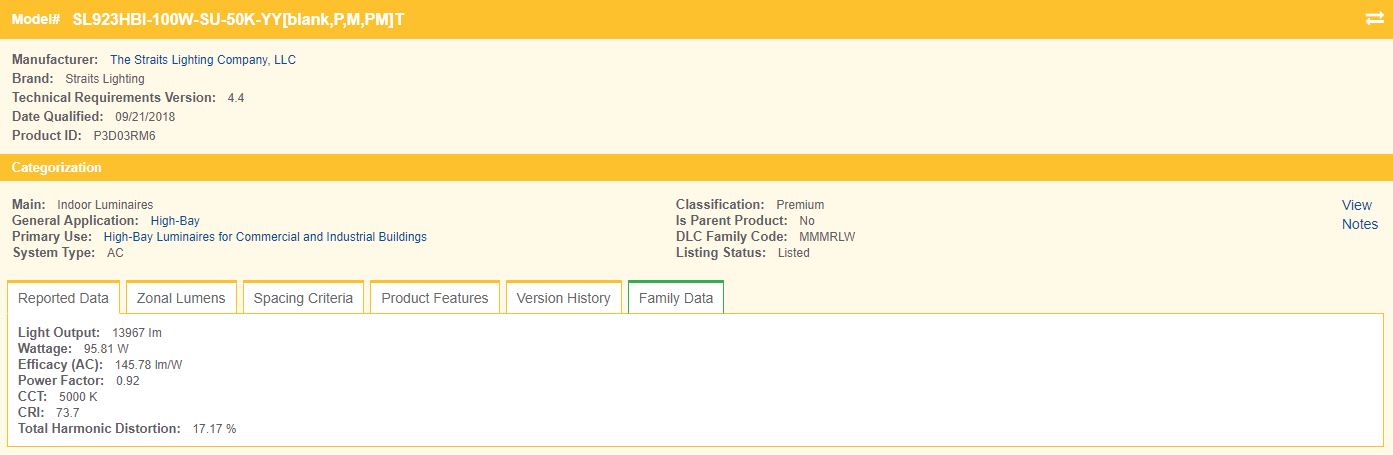Open High-Bay Luminaires for Commercial and Industrial Buildings link
1393x455 pixels.
click(265, 237)
